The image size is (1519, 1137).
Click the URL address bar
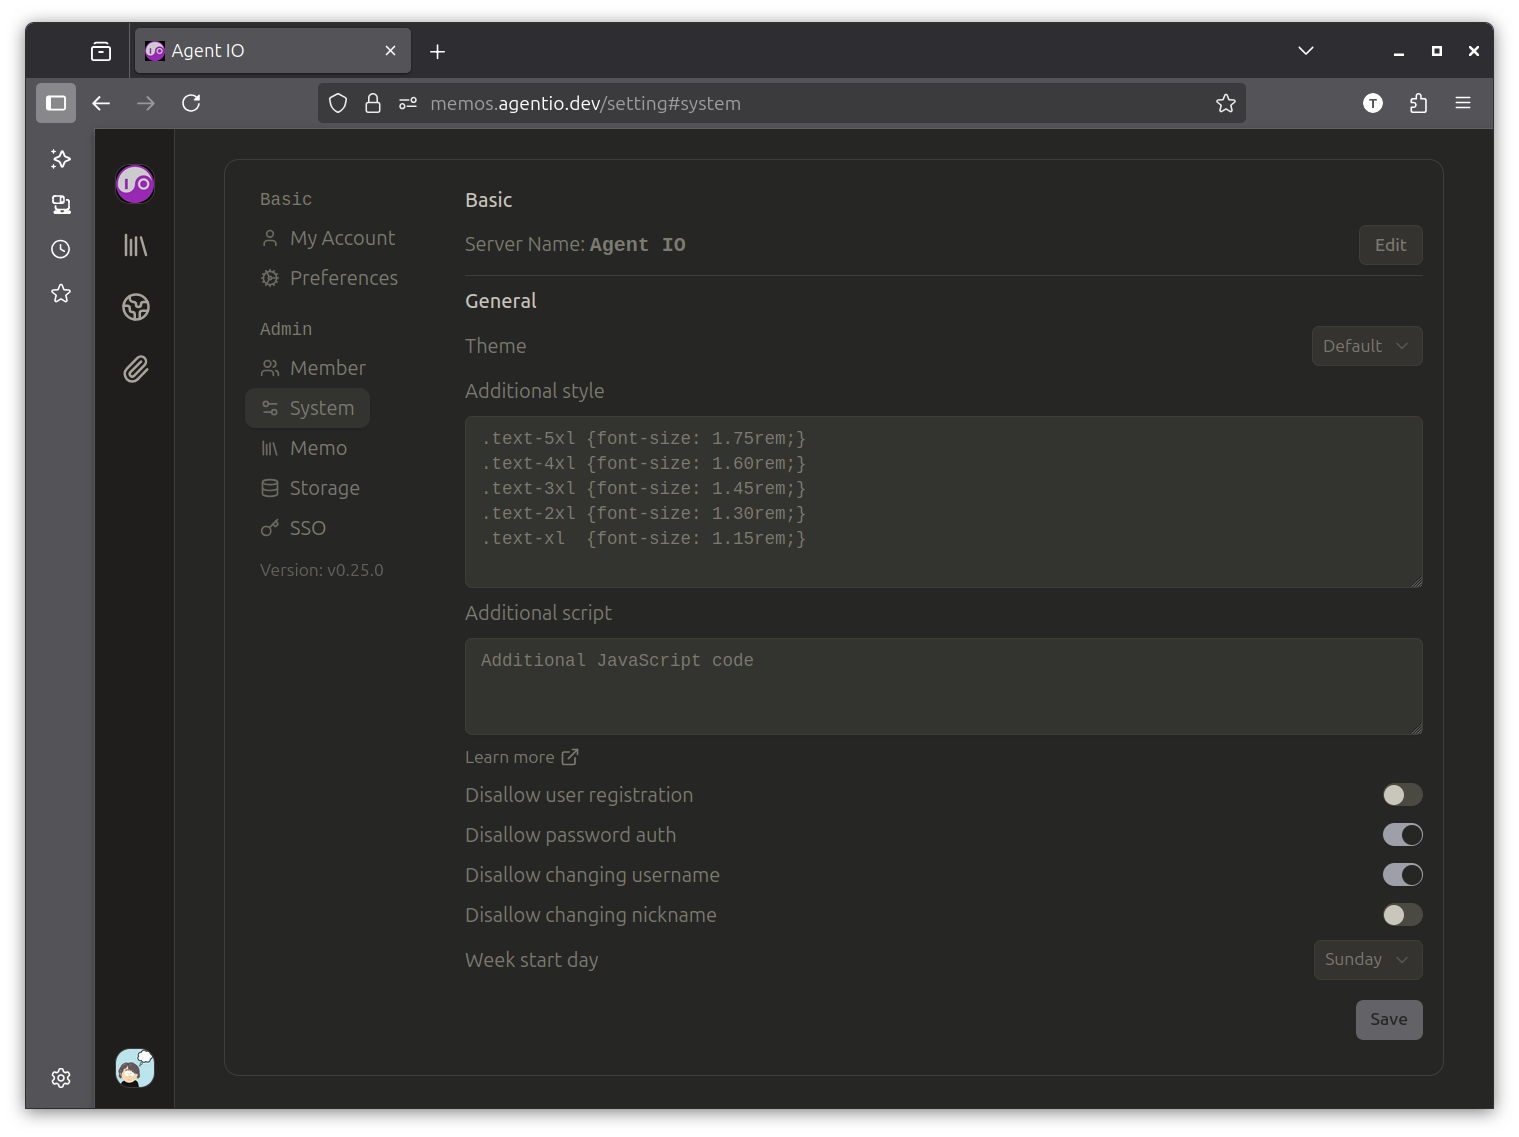[x=780, y=103]
